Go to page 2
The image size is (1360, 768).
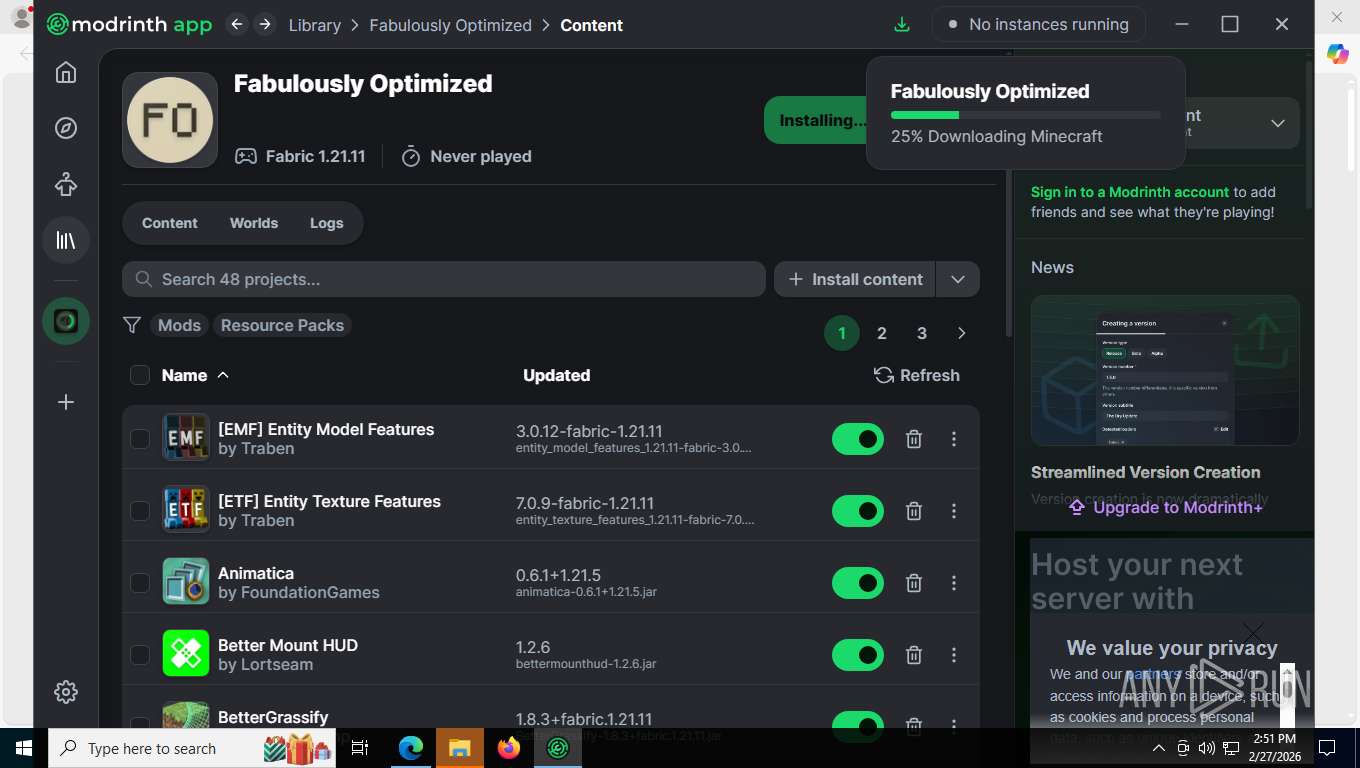coord(882,333)
